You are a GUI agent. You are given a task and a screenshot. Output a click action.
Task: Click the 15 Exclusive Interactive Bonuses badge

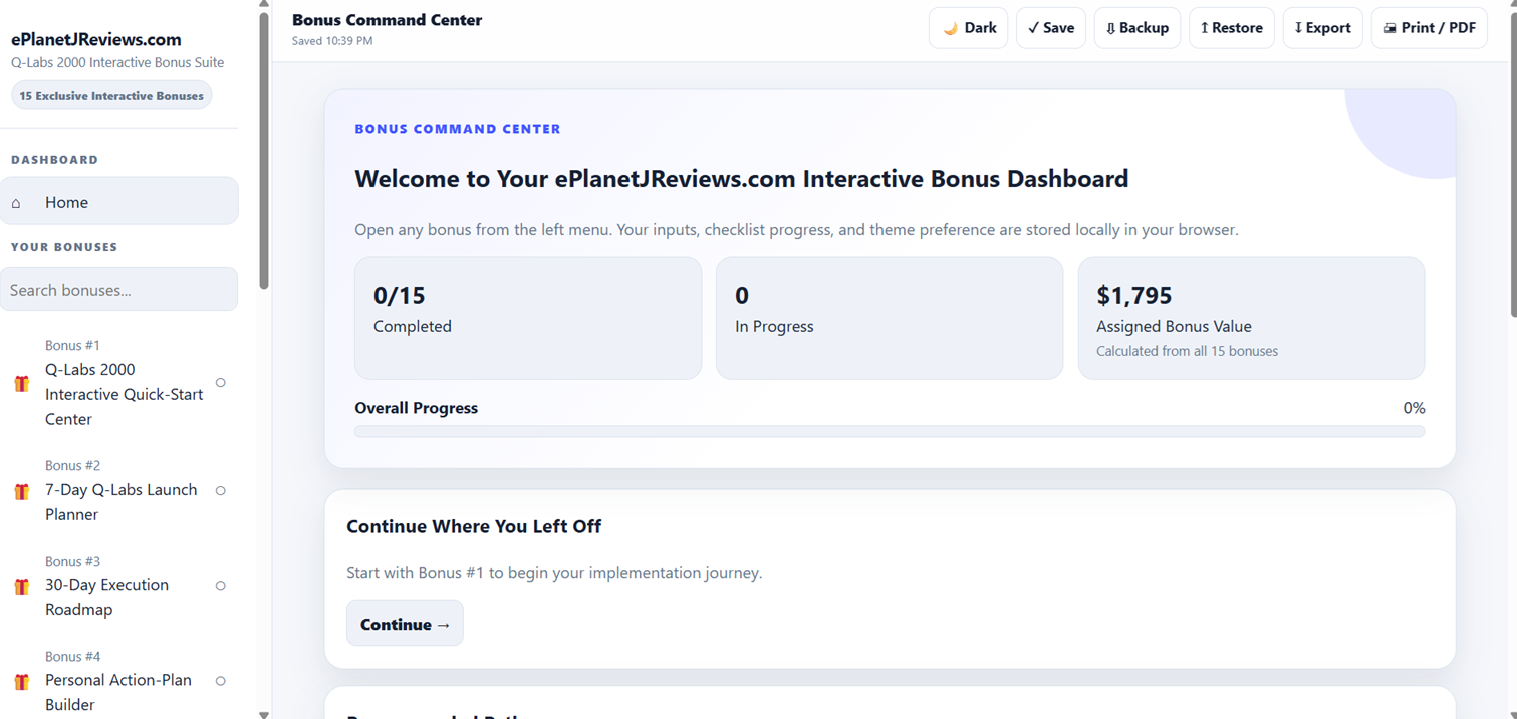coord(112,96)
